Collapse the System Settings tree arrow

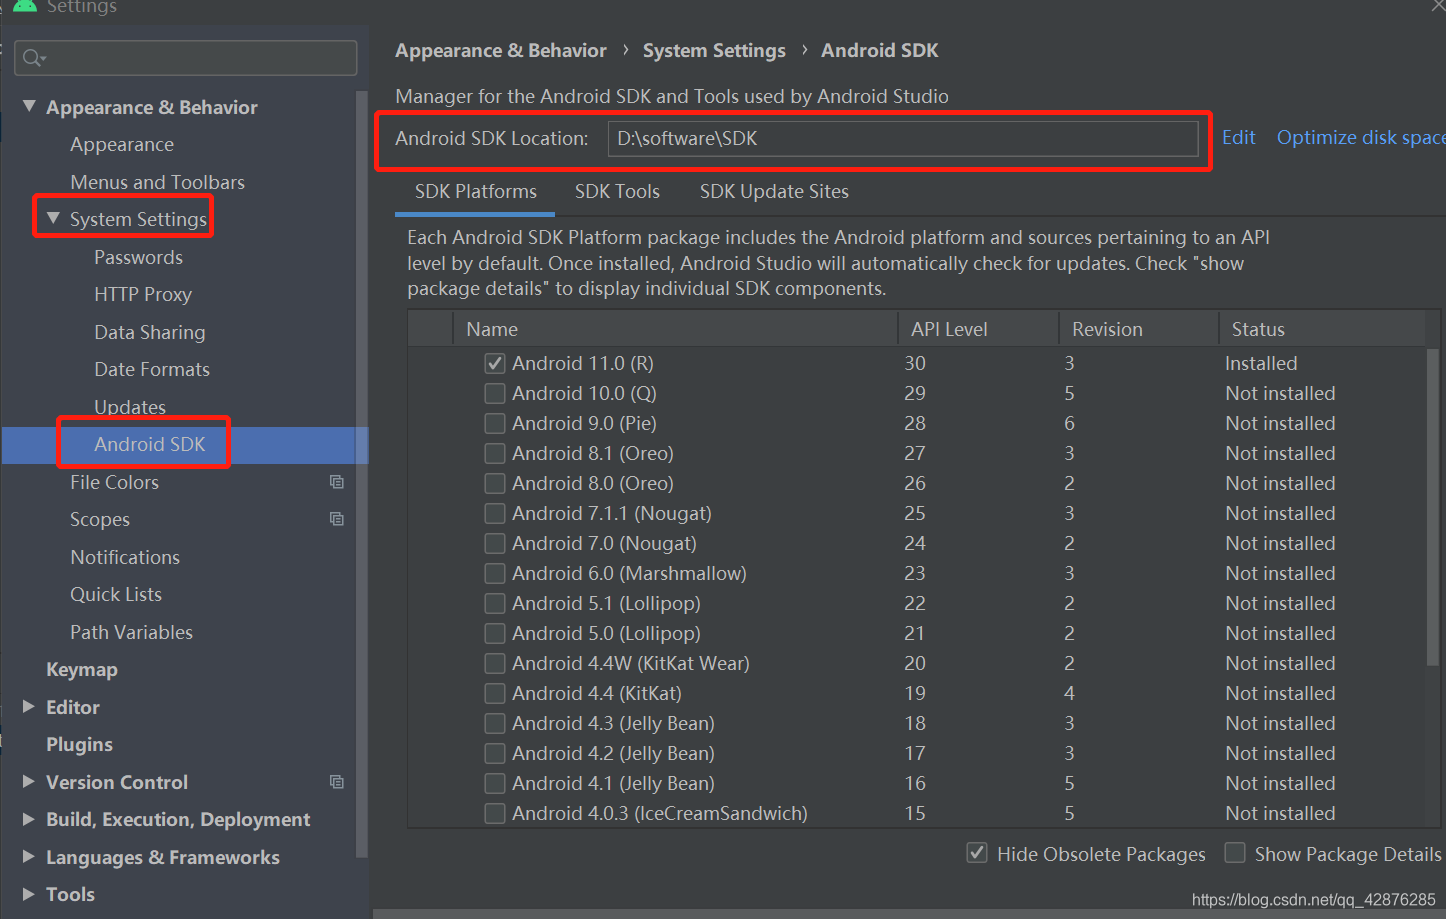tap(53, 218)
